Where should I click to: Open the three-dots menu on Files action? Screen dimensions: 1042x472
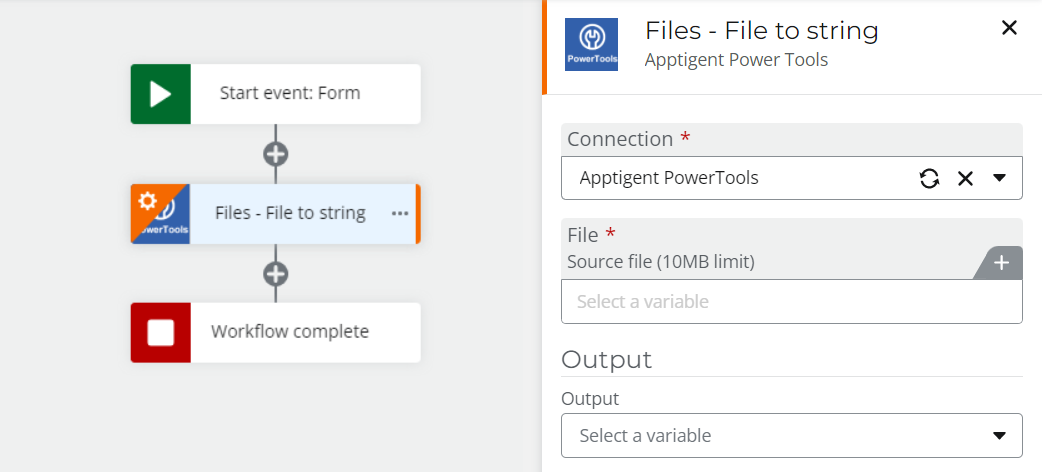click(x=400, y=213)
